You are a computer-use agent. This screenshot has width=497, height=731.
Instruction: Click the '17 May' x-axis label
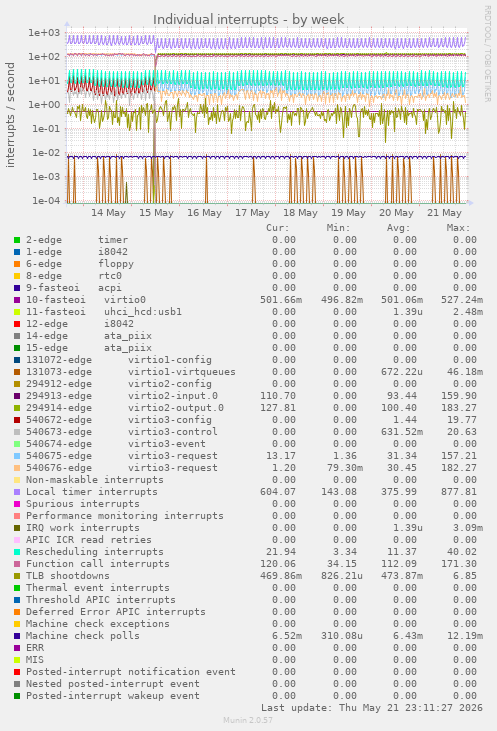click(252, 213)
